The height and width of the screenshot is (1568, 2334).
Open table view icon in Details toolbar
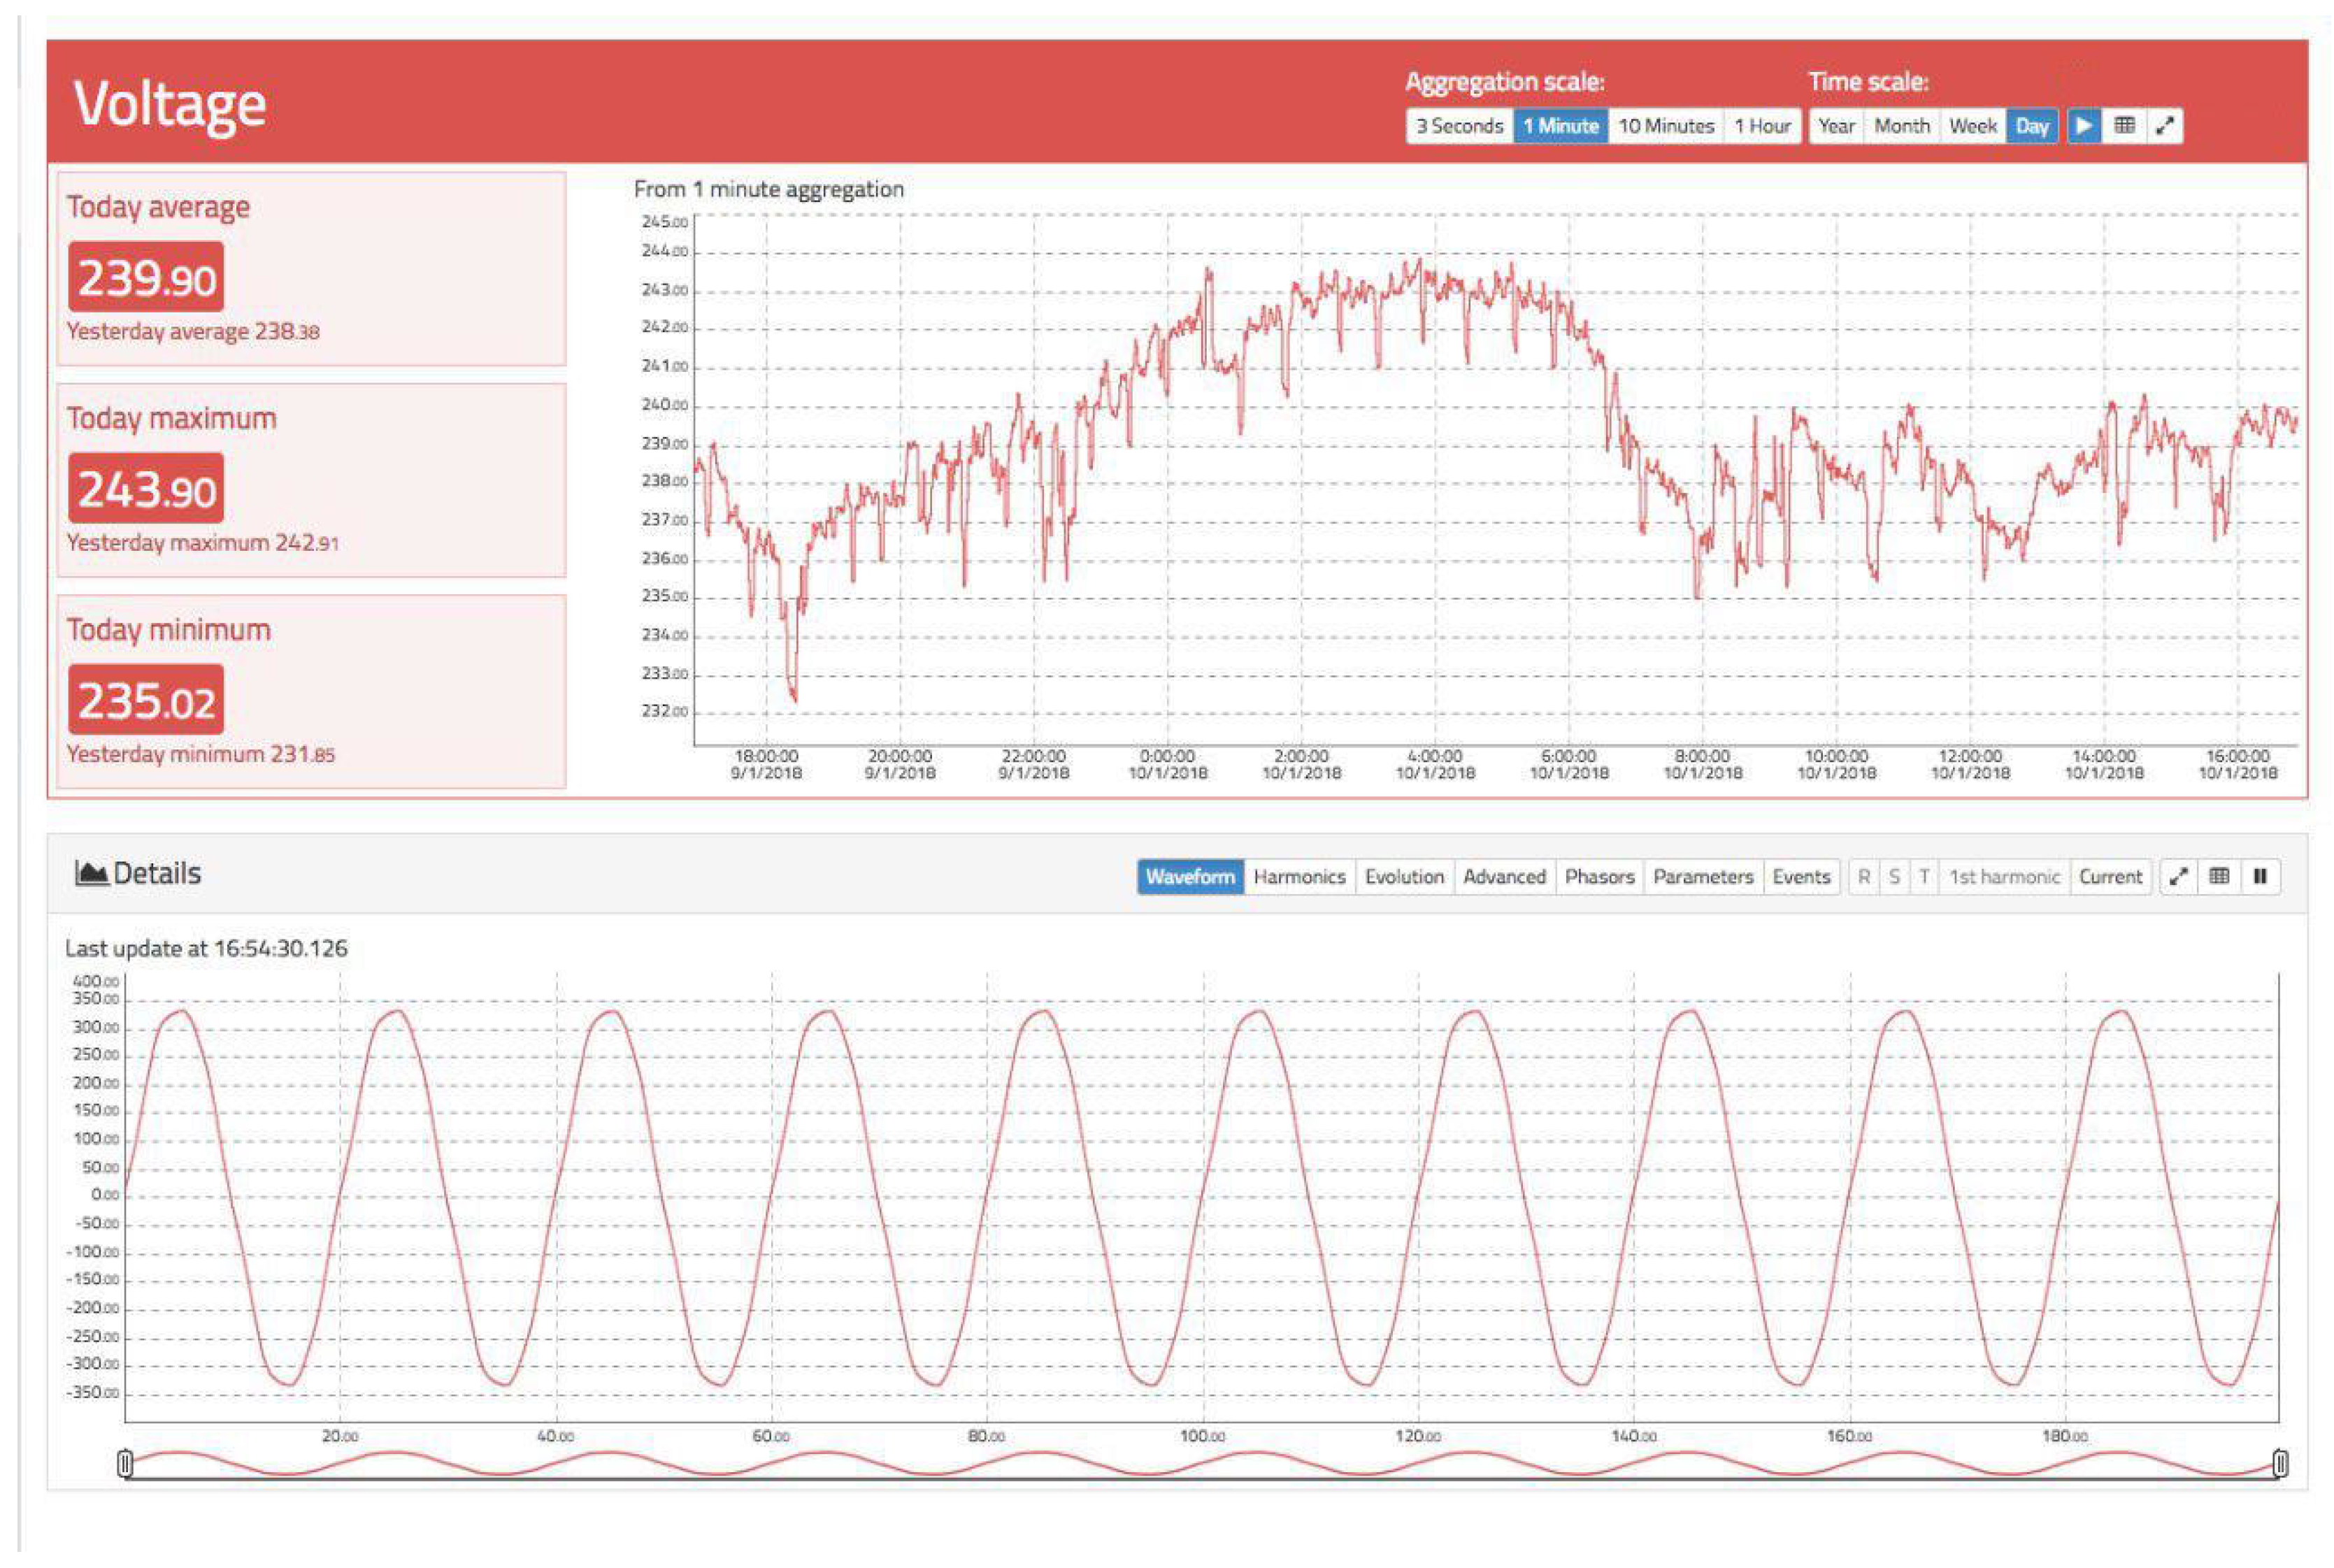[x=2218, y=877]
